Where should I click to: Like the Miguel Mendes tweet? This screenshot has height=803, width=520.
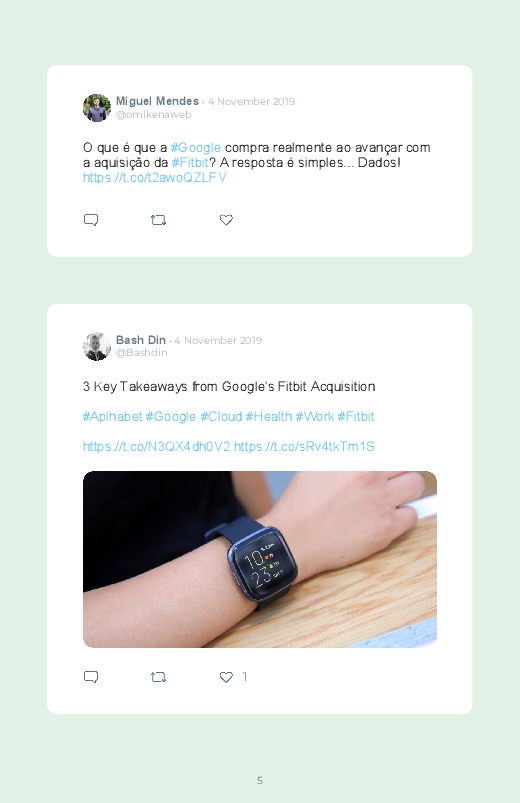click(x=226, y=220)
